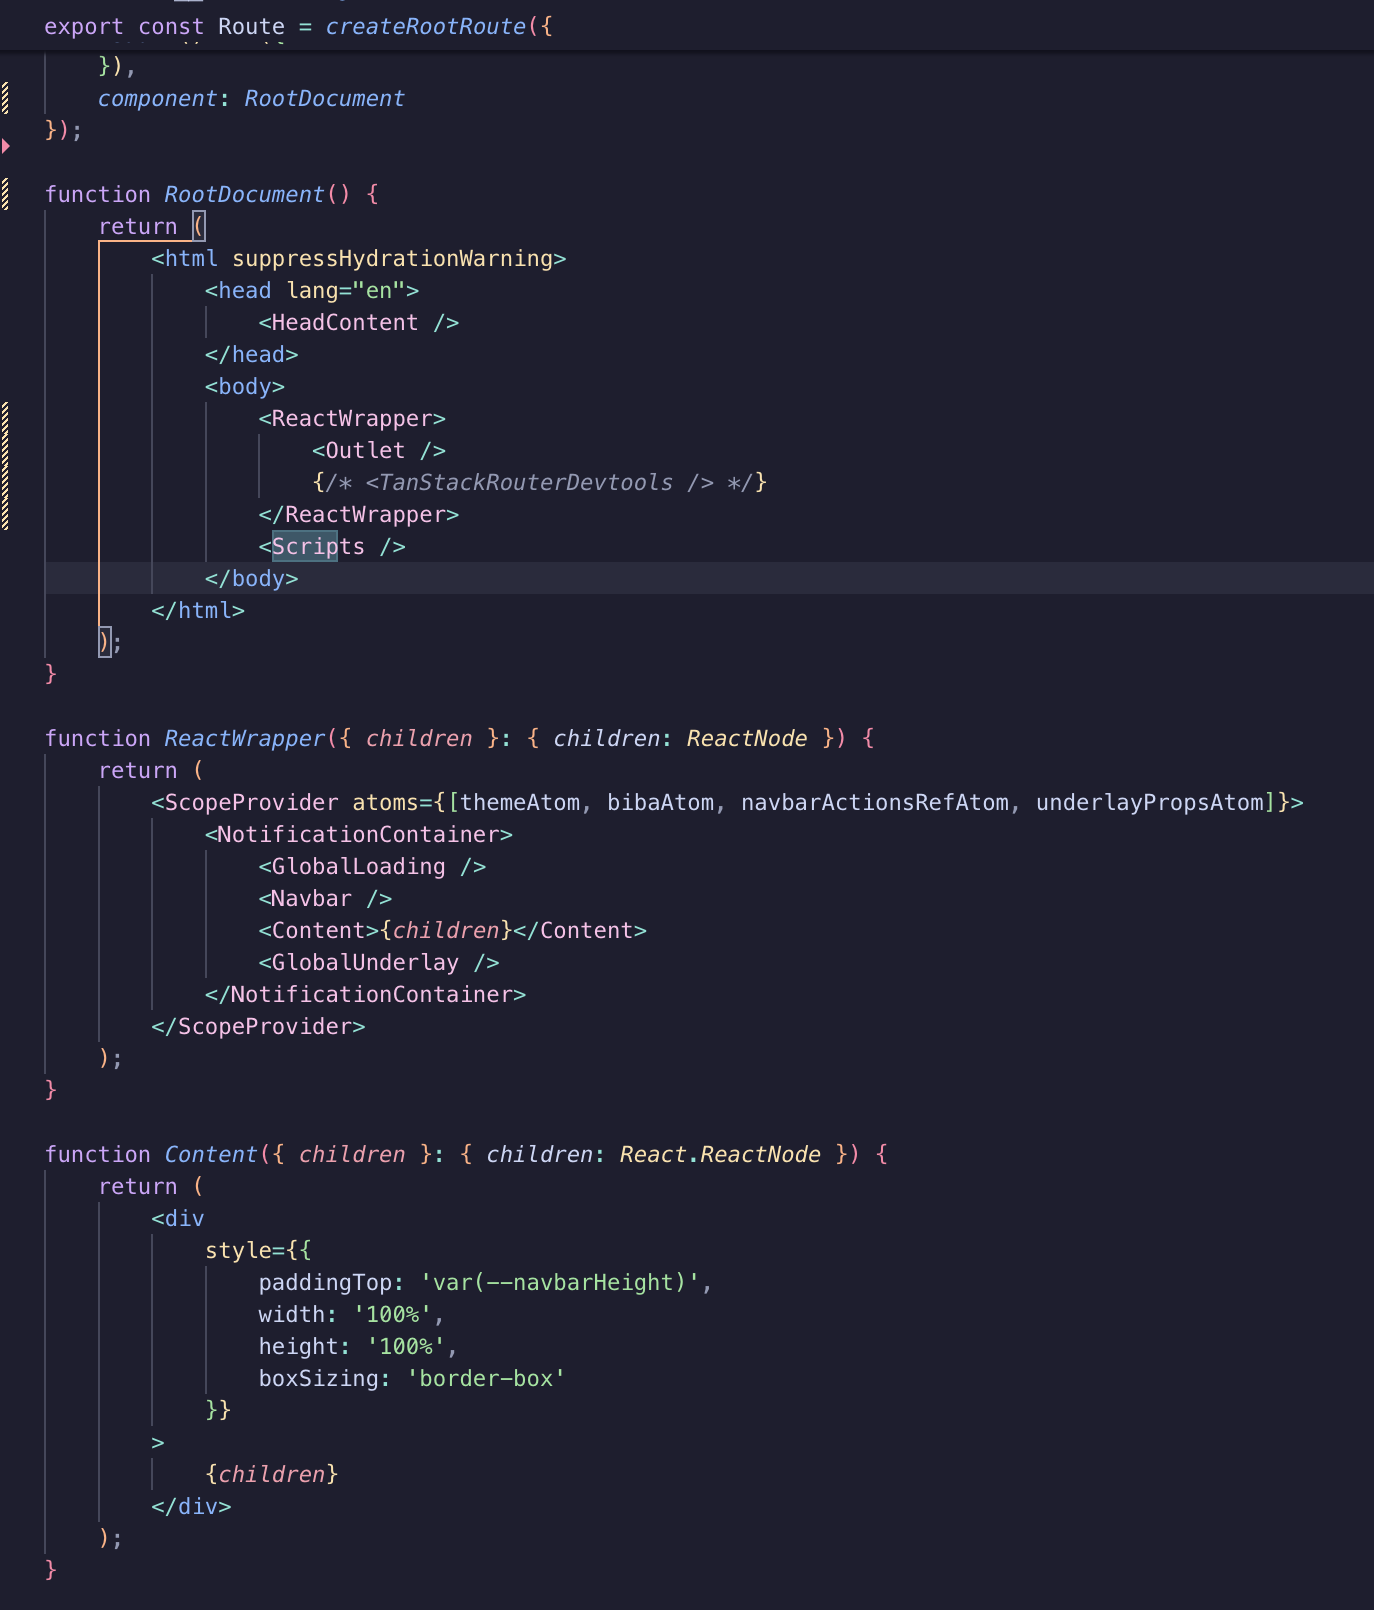The image size is (1374, 1610).
Task: Click "themeAtom" in the atoms array
Action: tap(520, 803)
